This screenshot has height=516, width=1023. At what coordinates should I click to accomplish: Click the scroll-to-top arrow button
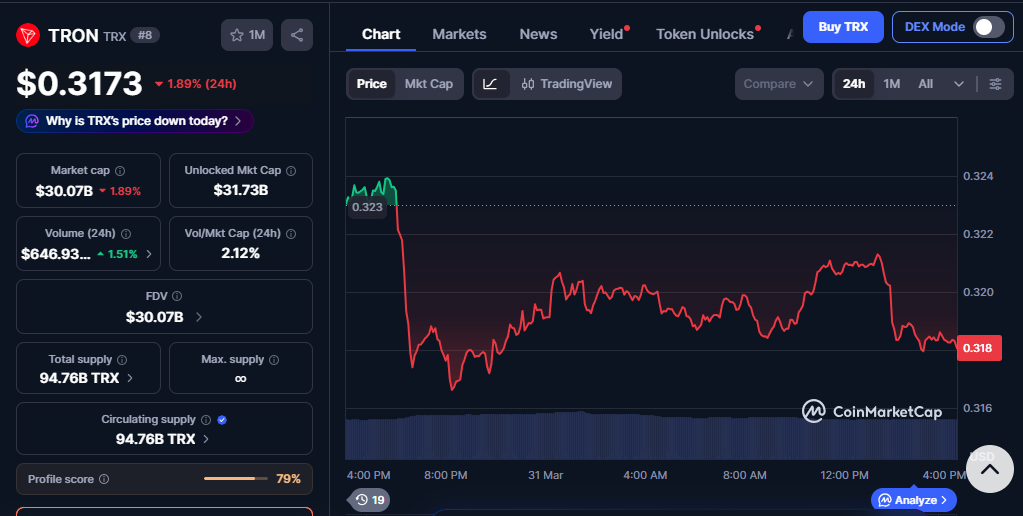pyautogui.click(x=989, y=470)
